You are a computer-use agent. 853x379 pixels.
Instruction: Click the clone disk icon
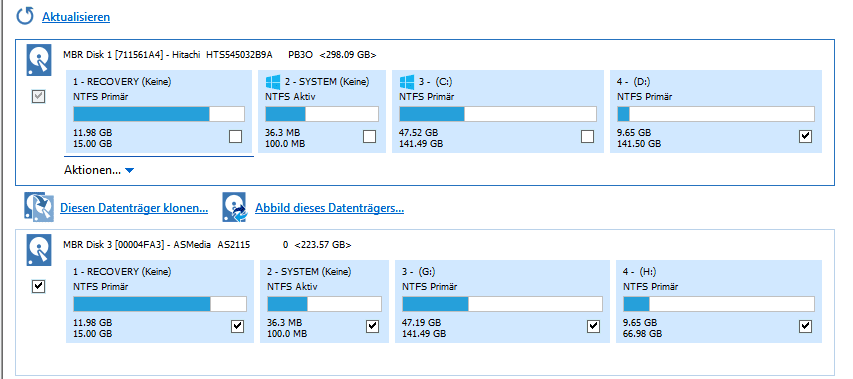(x=39, y=207)
